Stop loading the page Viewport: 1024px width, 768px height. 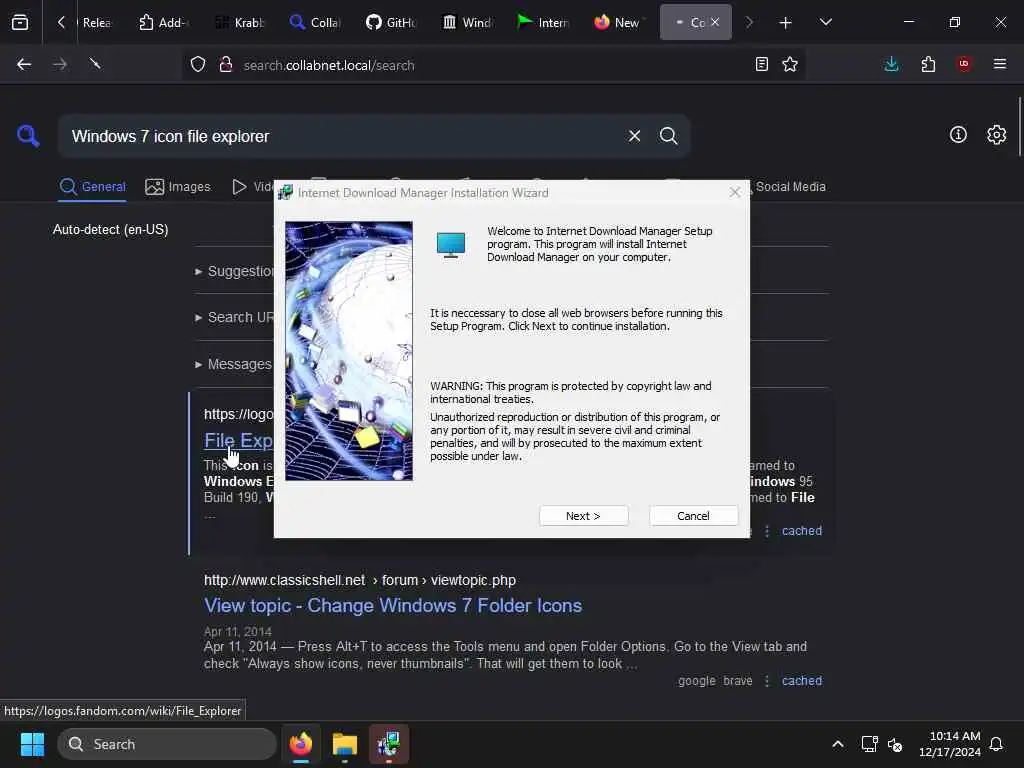95,64
